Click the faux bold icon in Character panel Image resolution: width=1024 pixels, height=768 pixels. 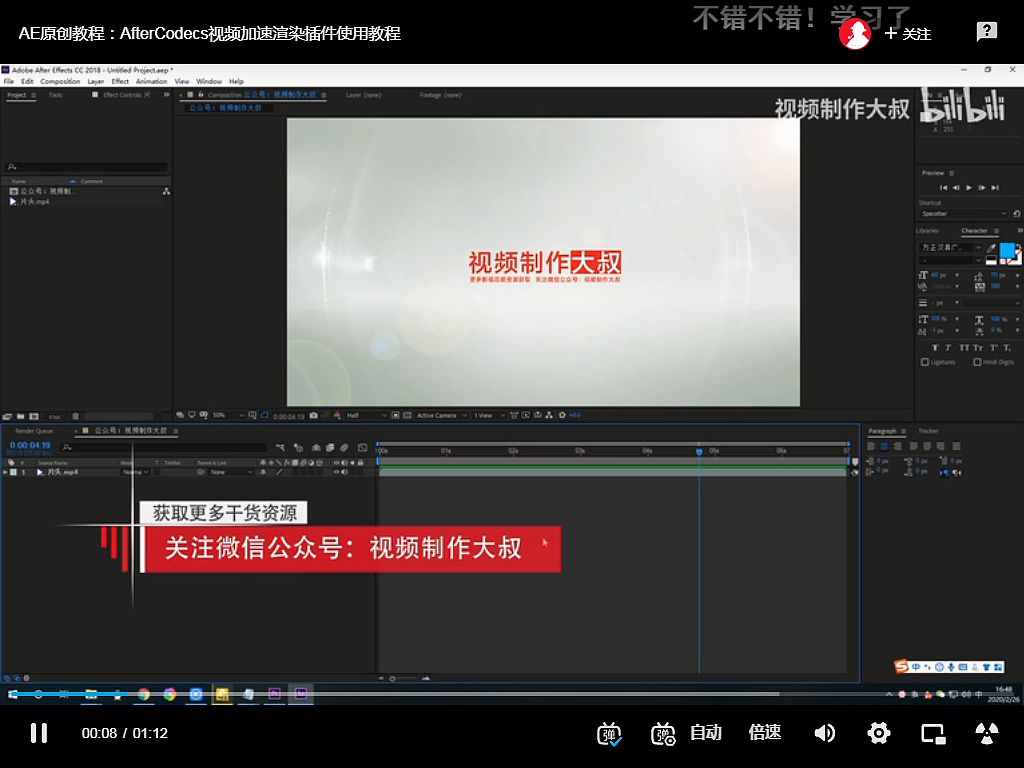tap(937, 348)
